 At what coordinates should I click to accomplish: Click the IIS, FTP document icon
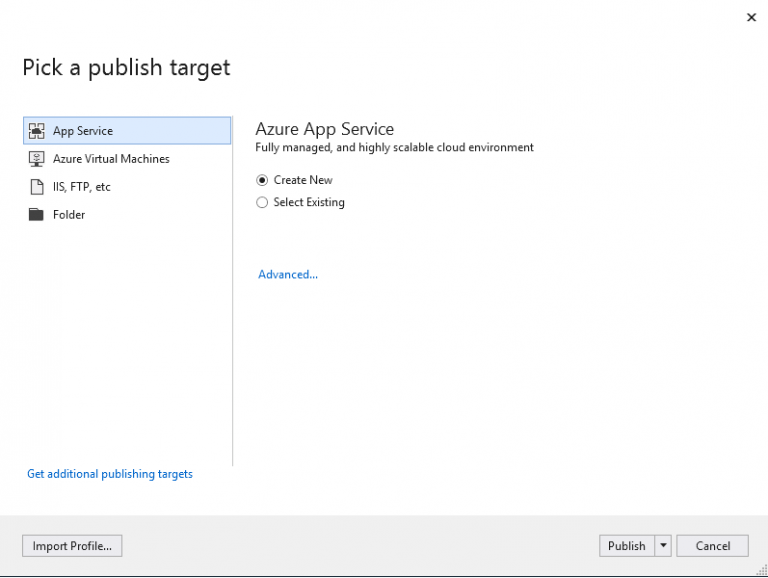(37, 187)
